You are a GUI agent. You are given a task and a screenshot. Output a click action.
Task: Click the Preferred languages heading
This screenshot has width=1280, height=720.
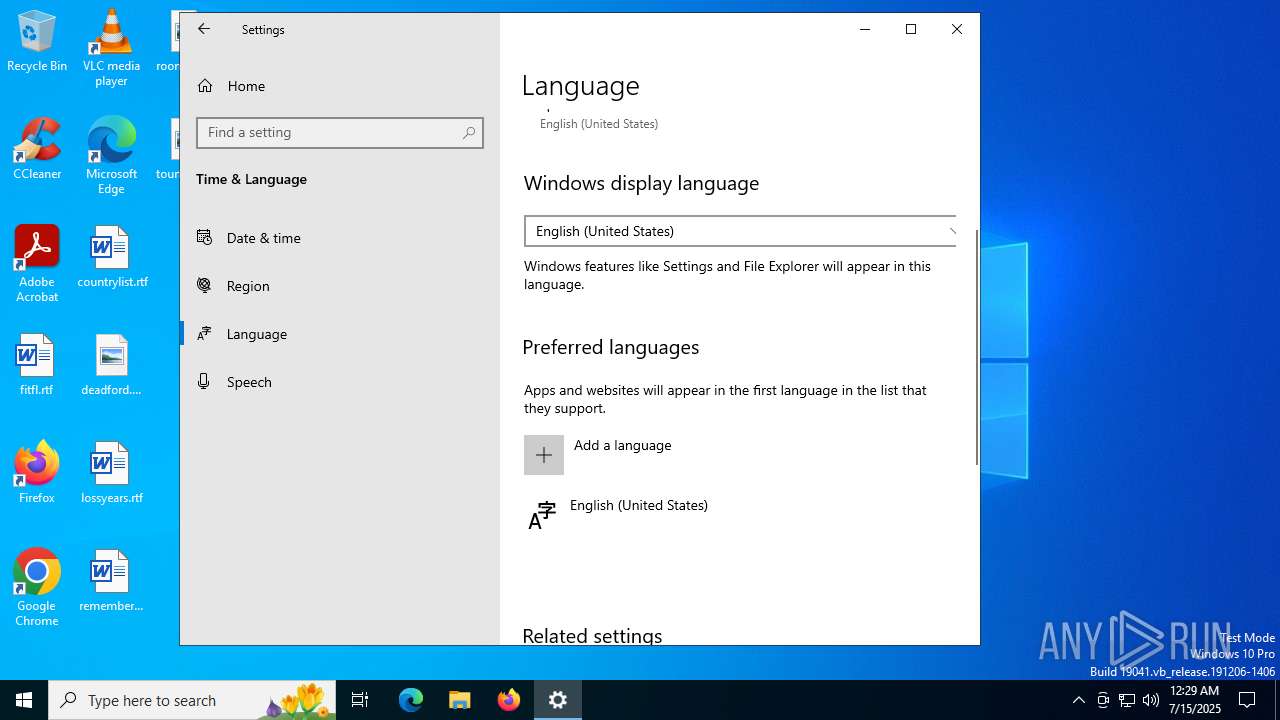point(611,347)
